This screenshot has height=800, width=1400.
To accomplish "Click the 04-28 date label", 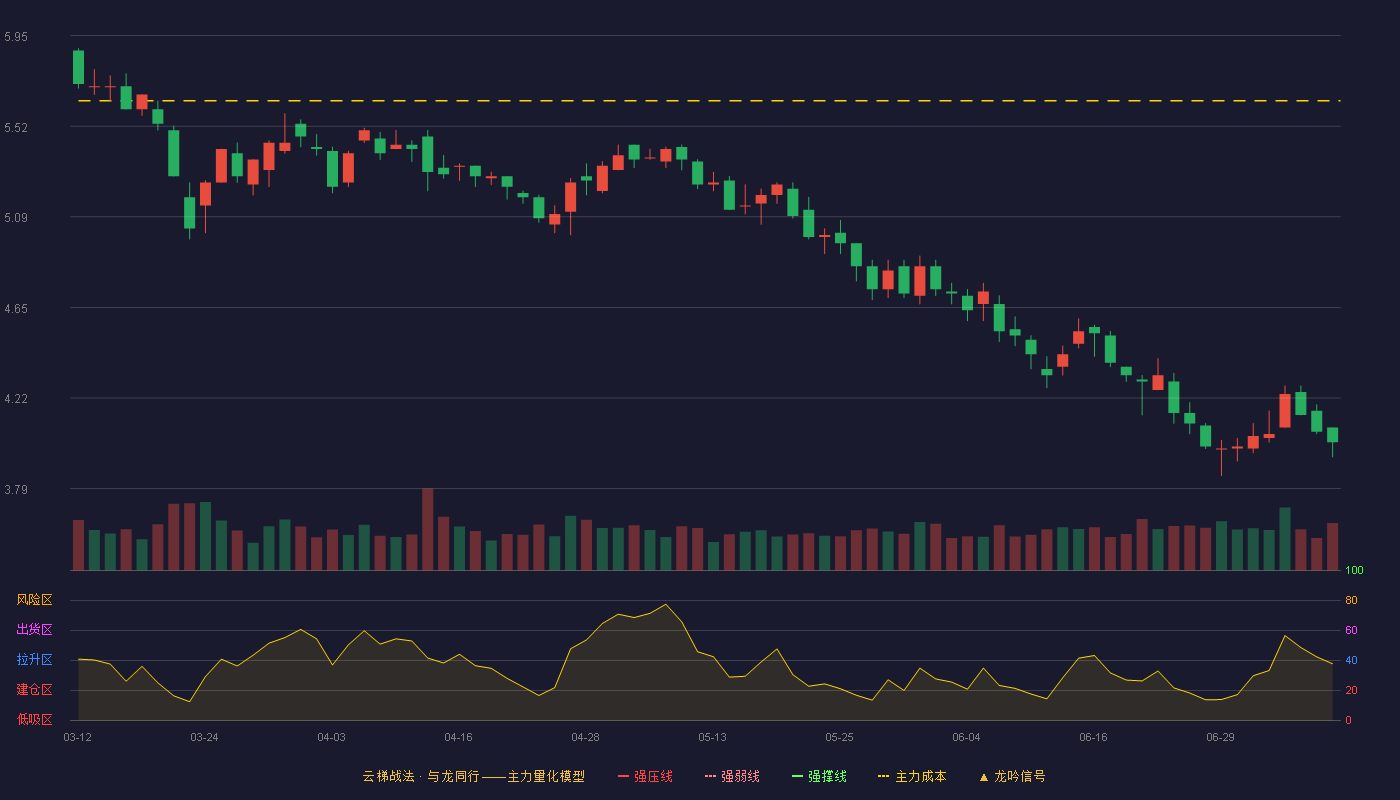I will tap(585, 737).
